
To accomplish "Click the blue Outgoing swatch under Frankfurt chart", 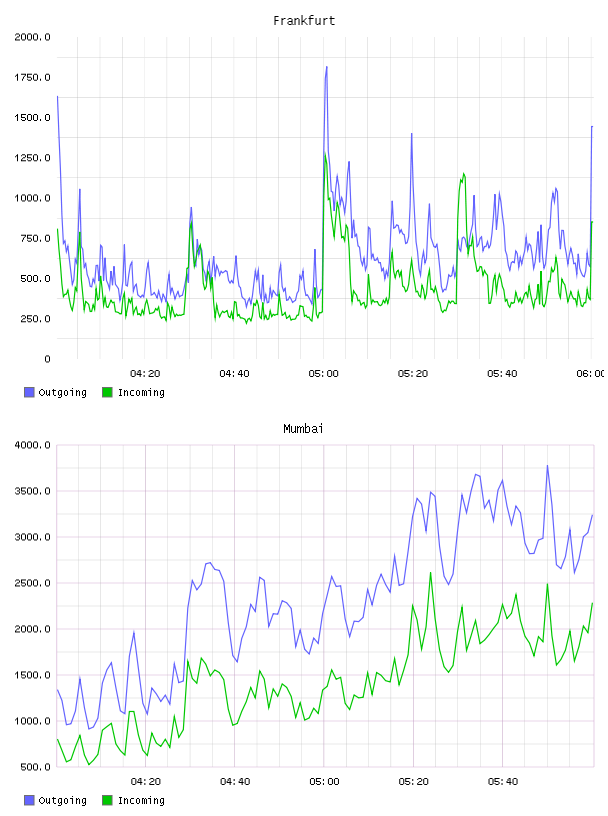I will coord(29,392).
